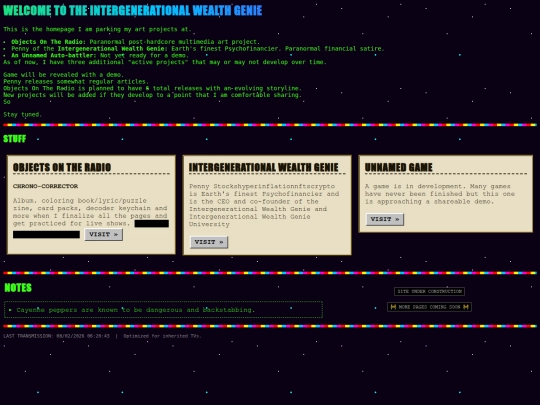Visit the Objects On The Radio project
Image resolution: width=540 pixels, height=405 pixels.
(104, 235)
